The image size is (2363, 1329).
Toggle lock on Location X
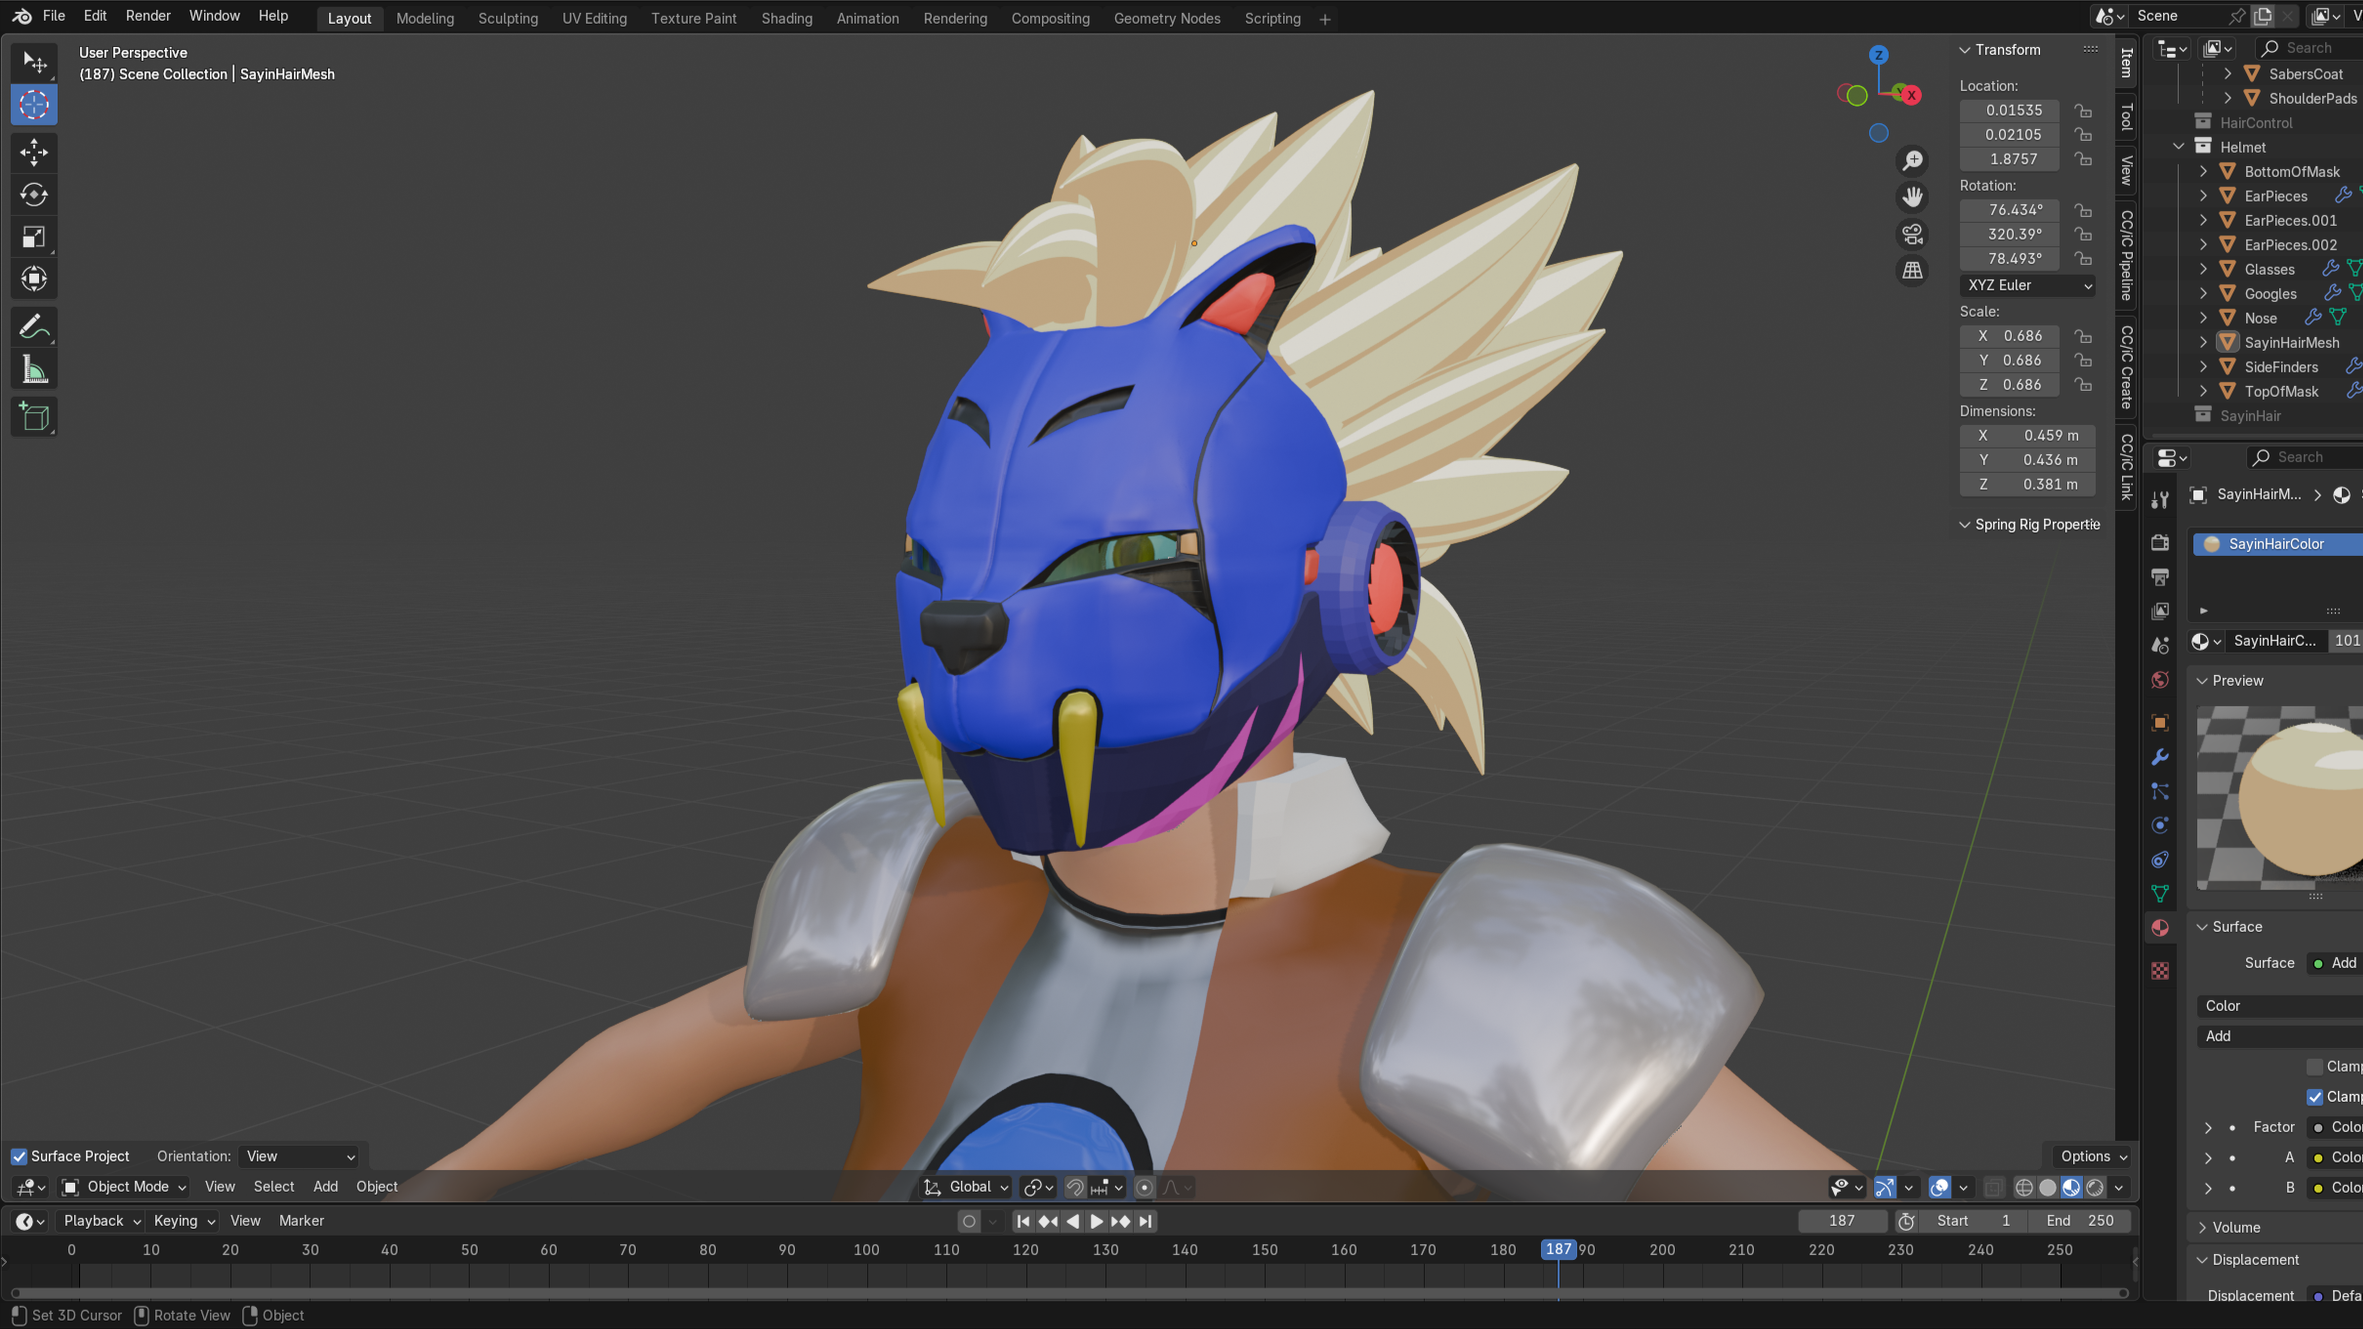tap(2083, 110)
